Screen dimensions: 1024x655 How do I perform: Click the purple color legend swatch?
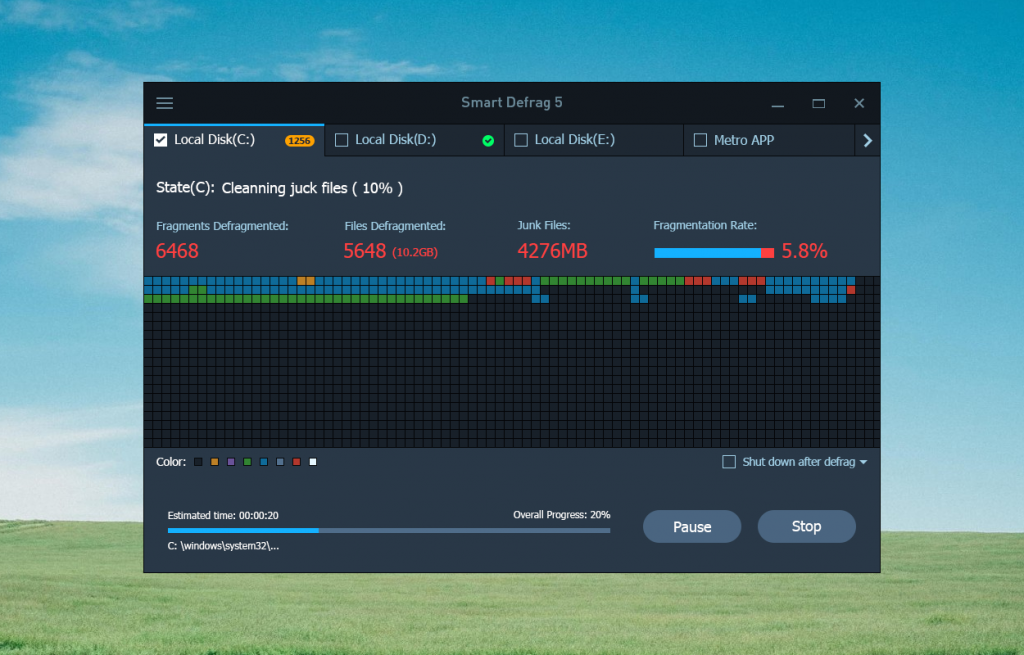coord(231,462)
